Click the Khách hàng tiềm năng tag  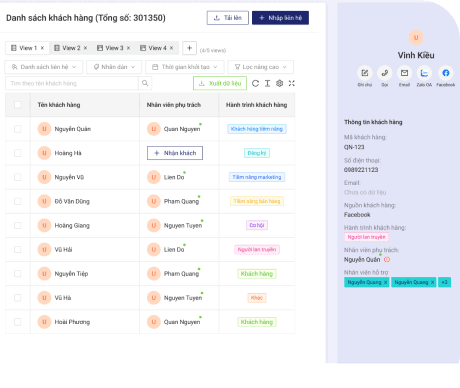[257, 129]
